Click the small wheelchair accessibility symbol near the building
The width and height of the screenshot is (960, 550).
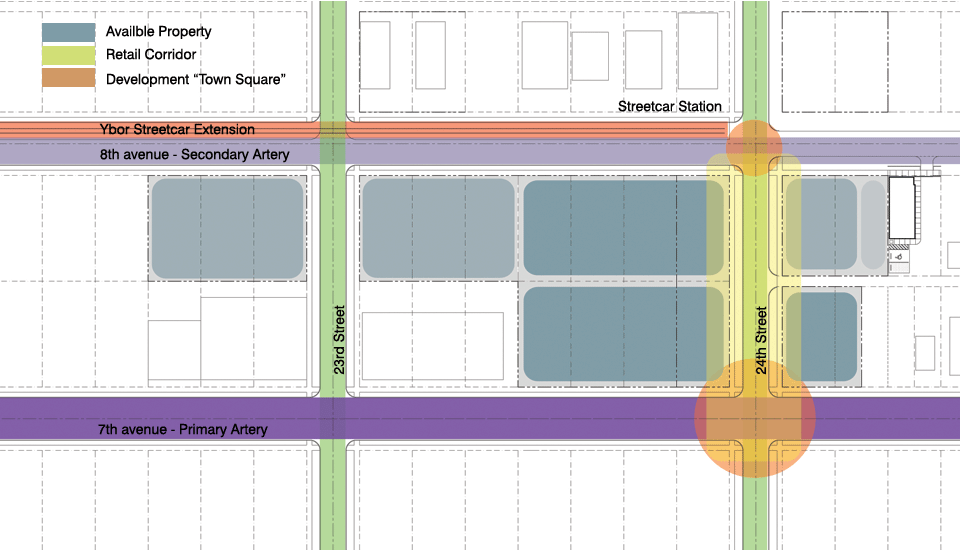click(899, 257)
